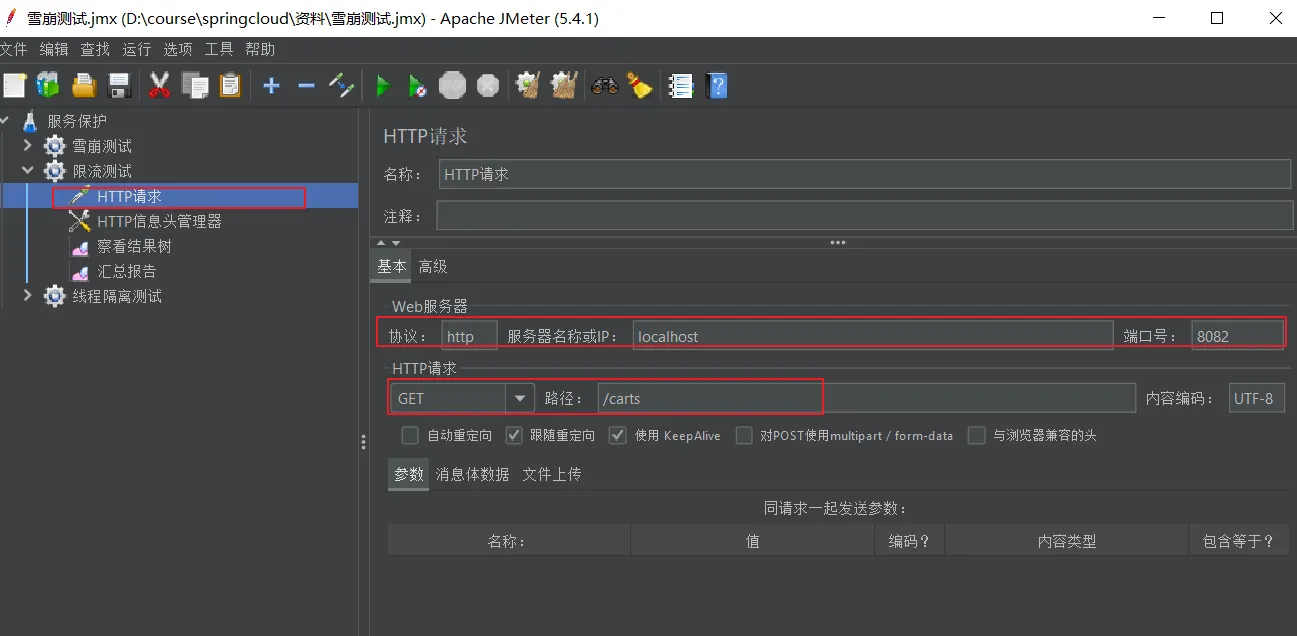
Task: Click Start without pauses icon
Action: (418, 86)
